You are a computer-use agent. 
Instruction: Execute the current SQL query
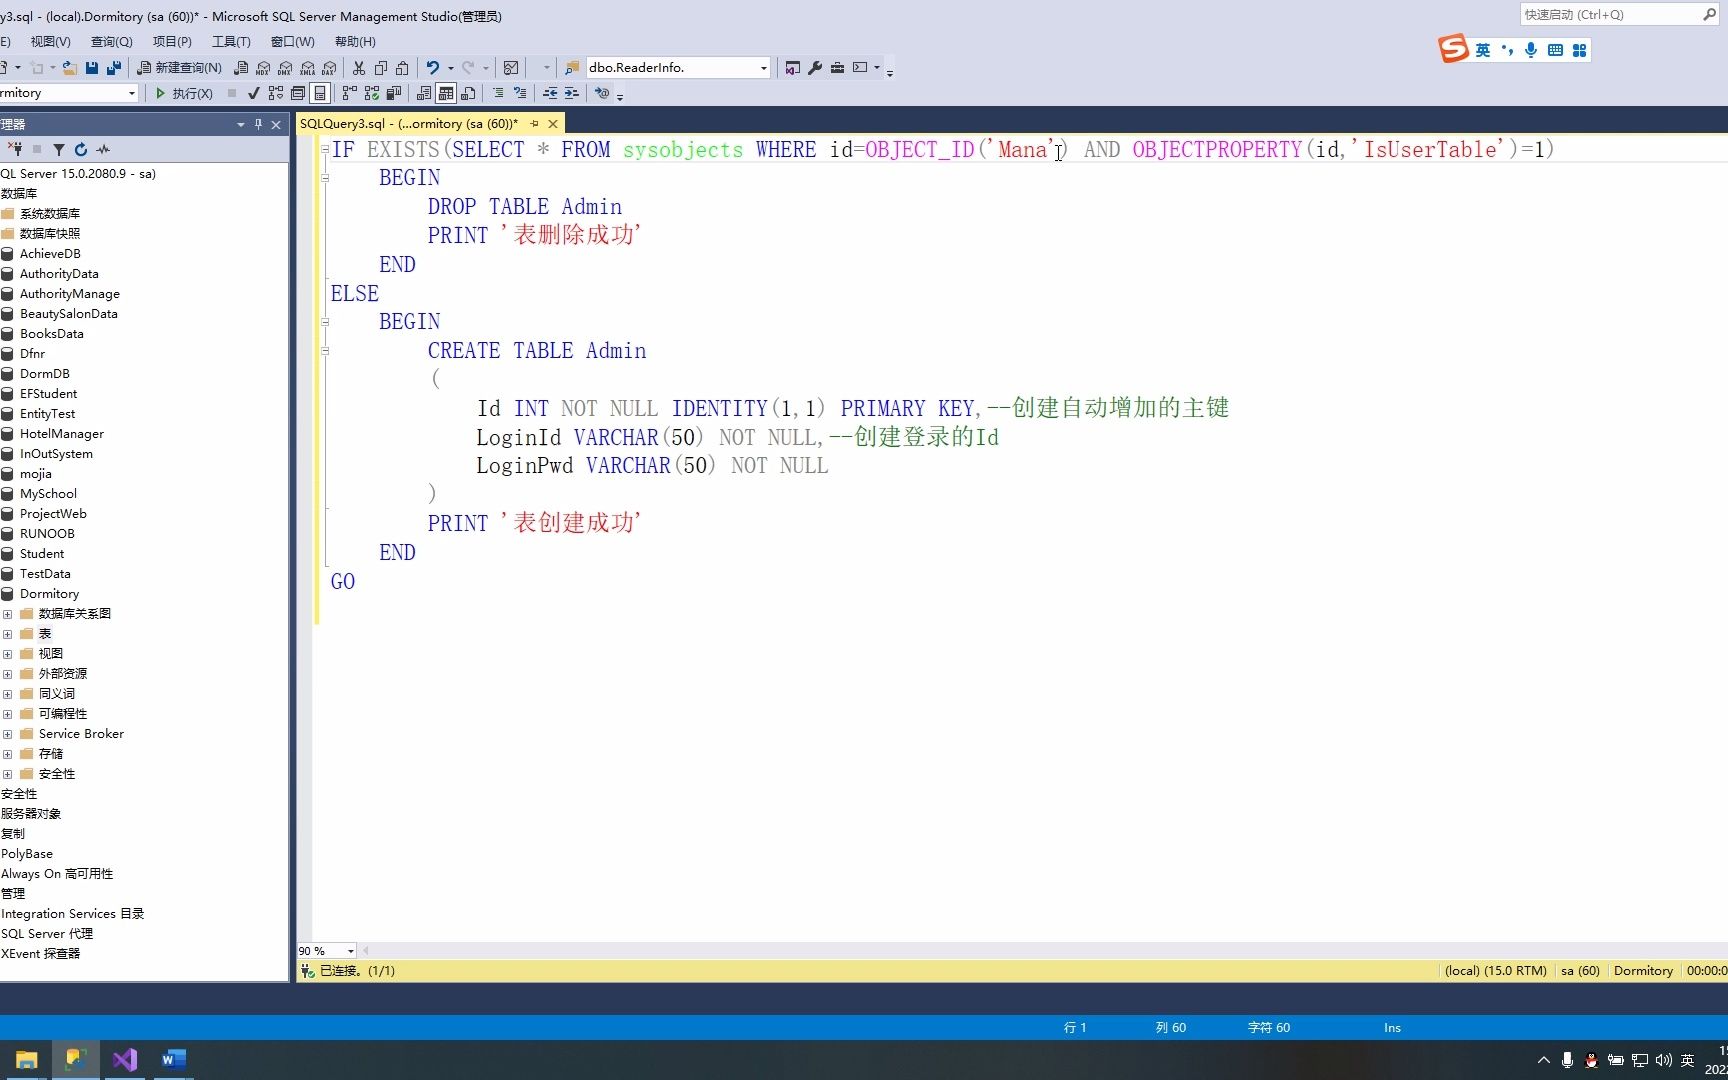point(185,93)
